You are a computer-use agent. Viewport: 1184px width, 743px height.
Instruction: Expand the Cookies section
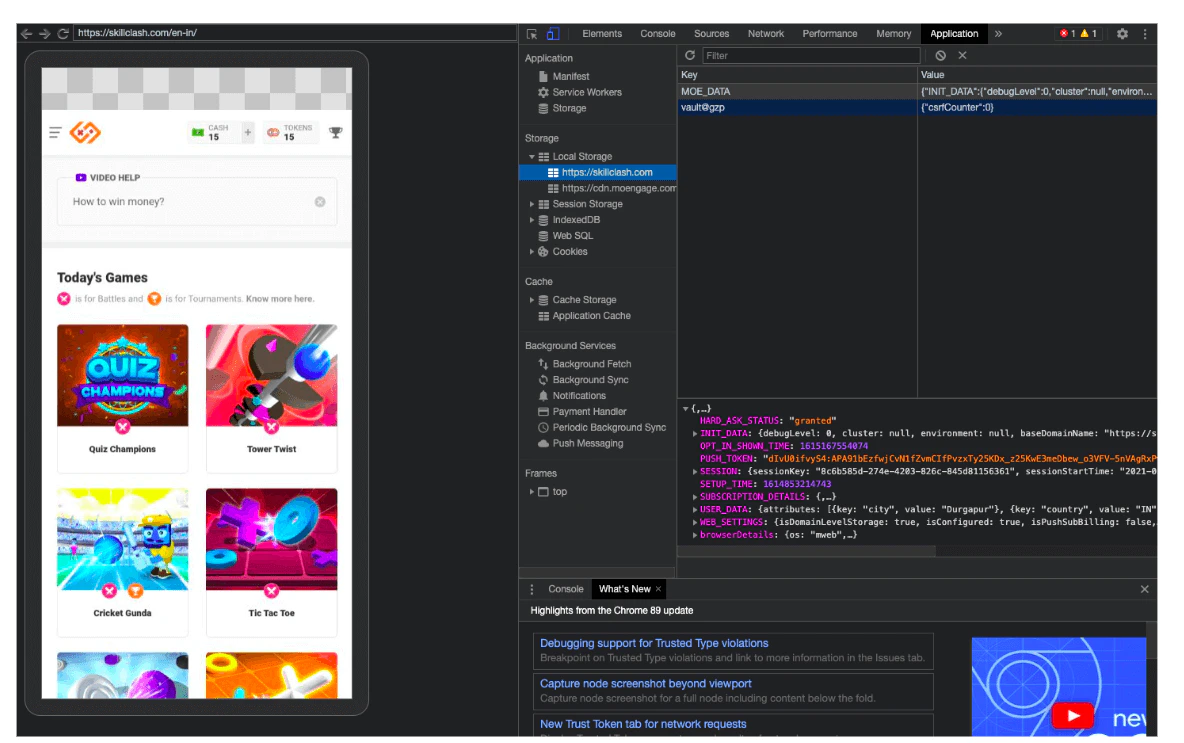[532, 252]
